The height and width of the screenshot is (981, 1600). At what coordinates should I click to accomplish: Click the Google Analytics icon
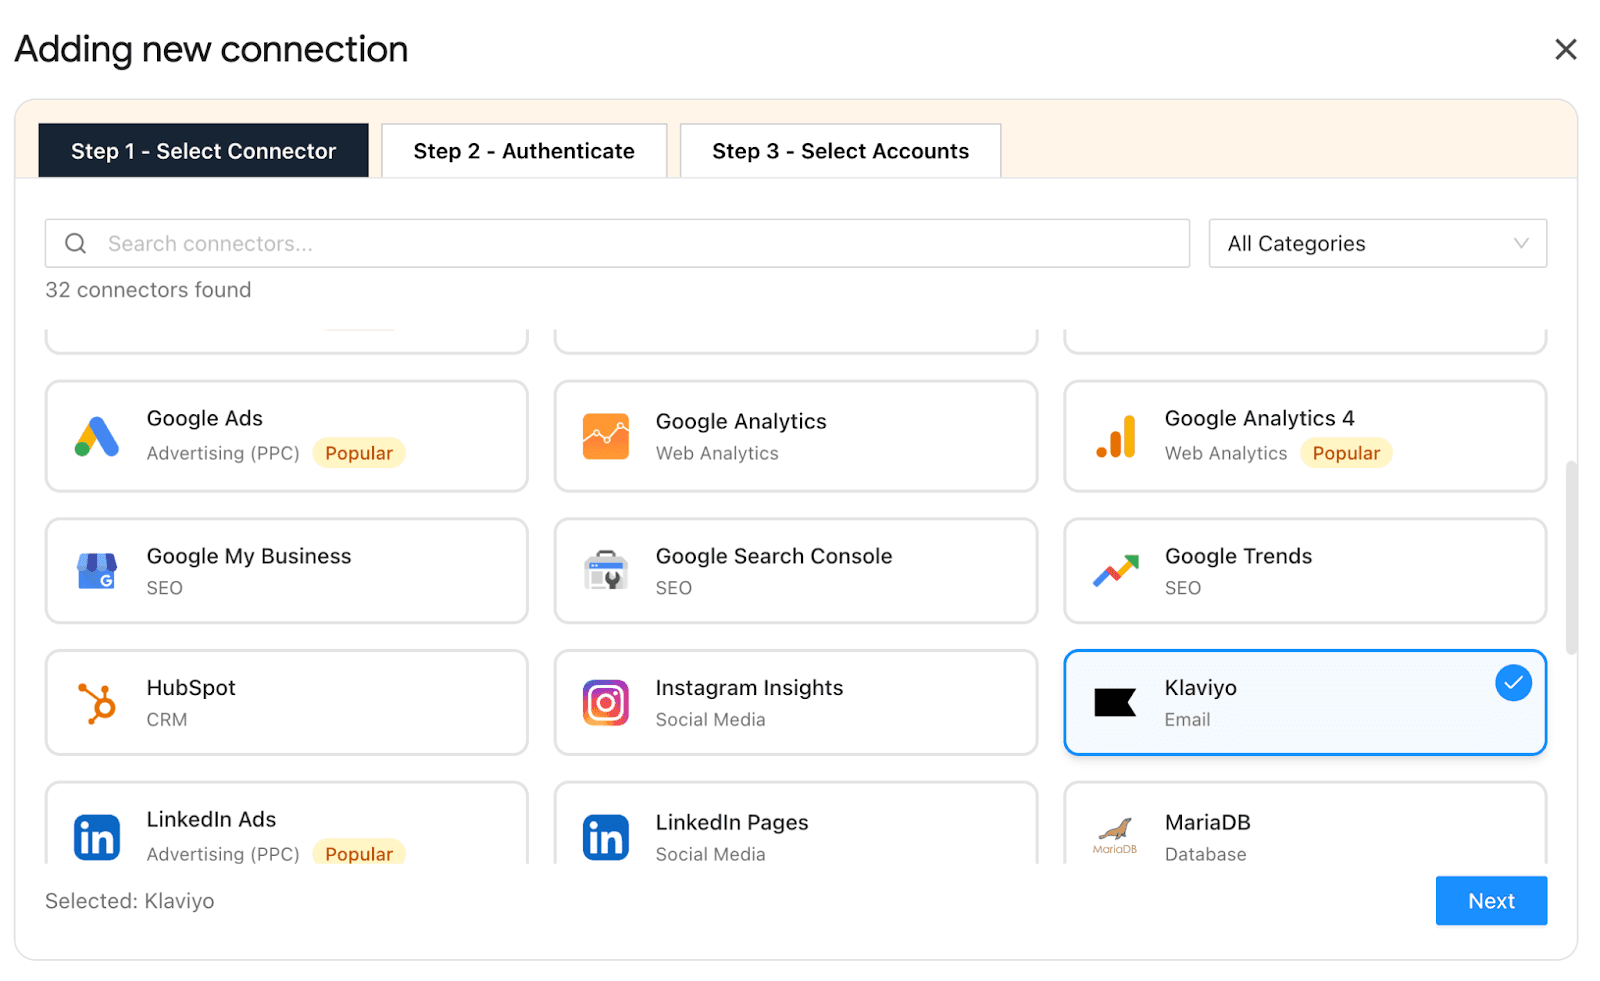(x=605, y=436)
